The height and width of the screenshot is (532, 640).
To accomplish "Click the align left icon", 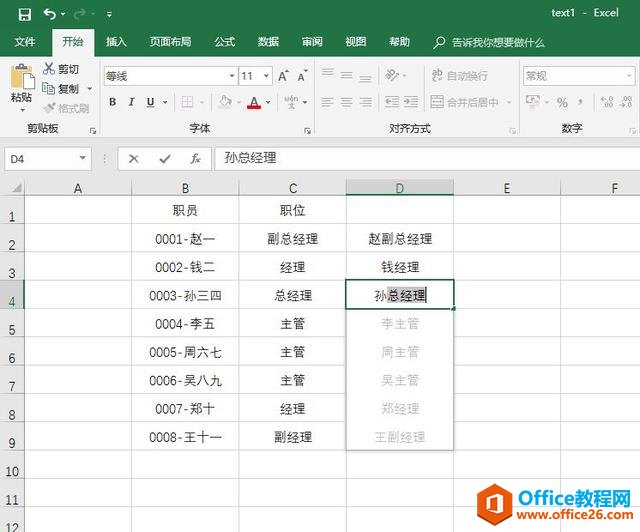I will (x=327, y=102).
